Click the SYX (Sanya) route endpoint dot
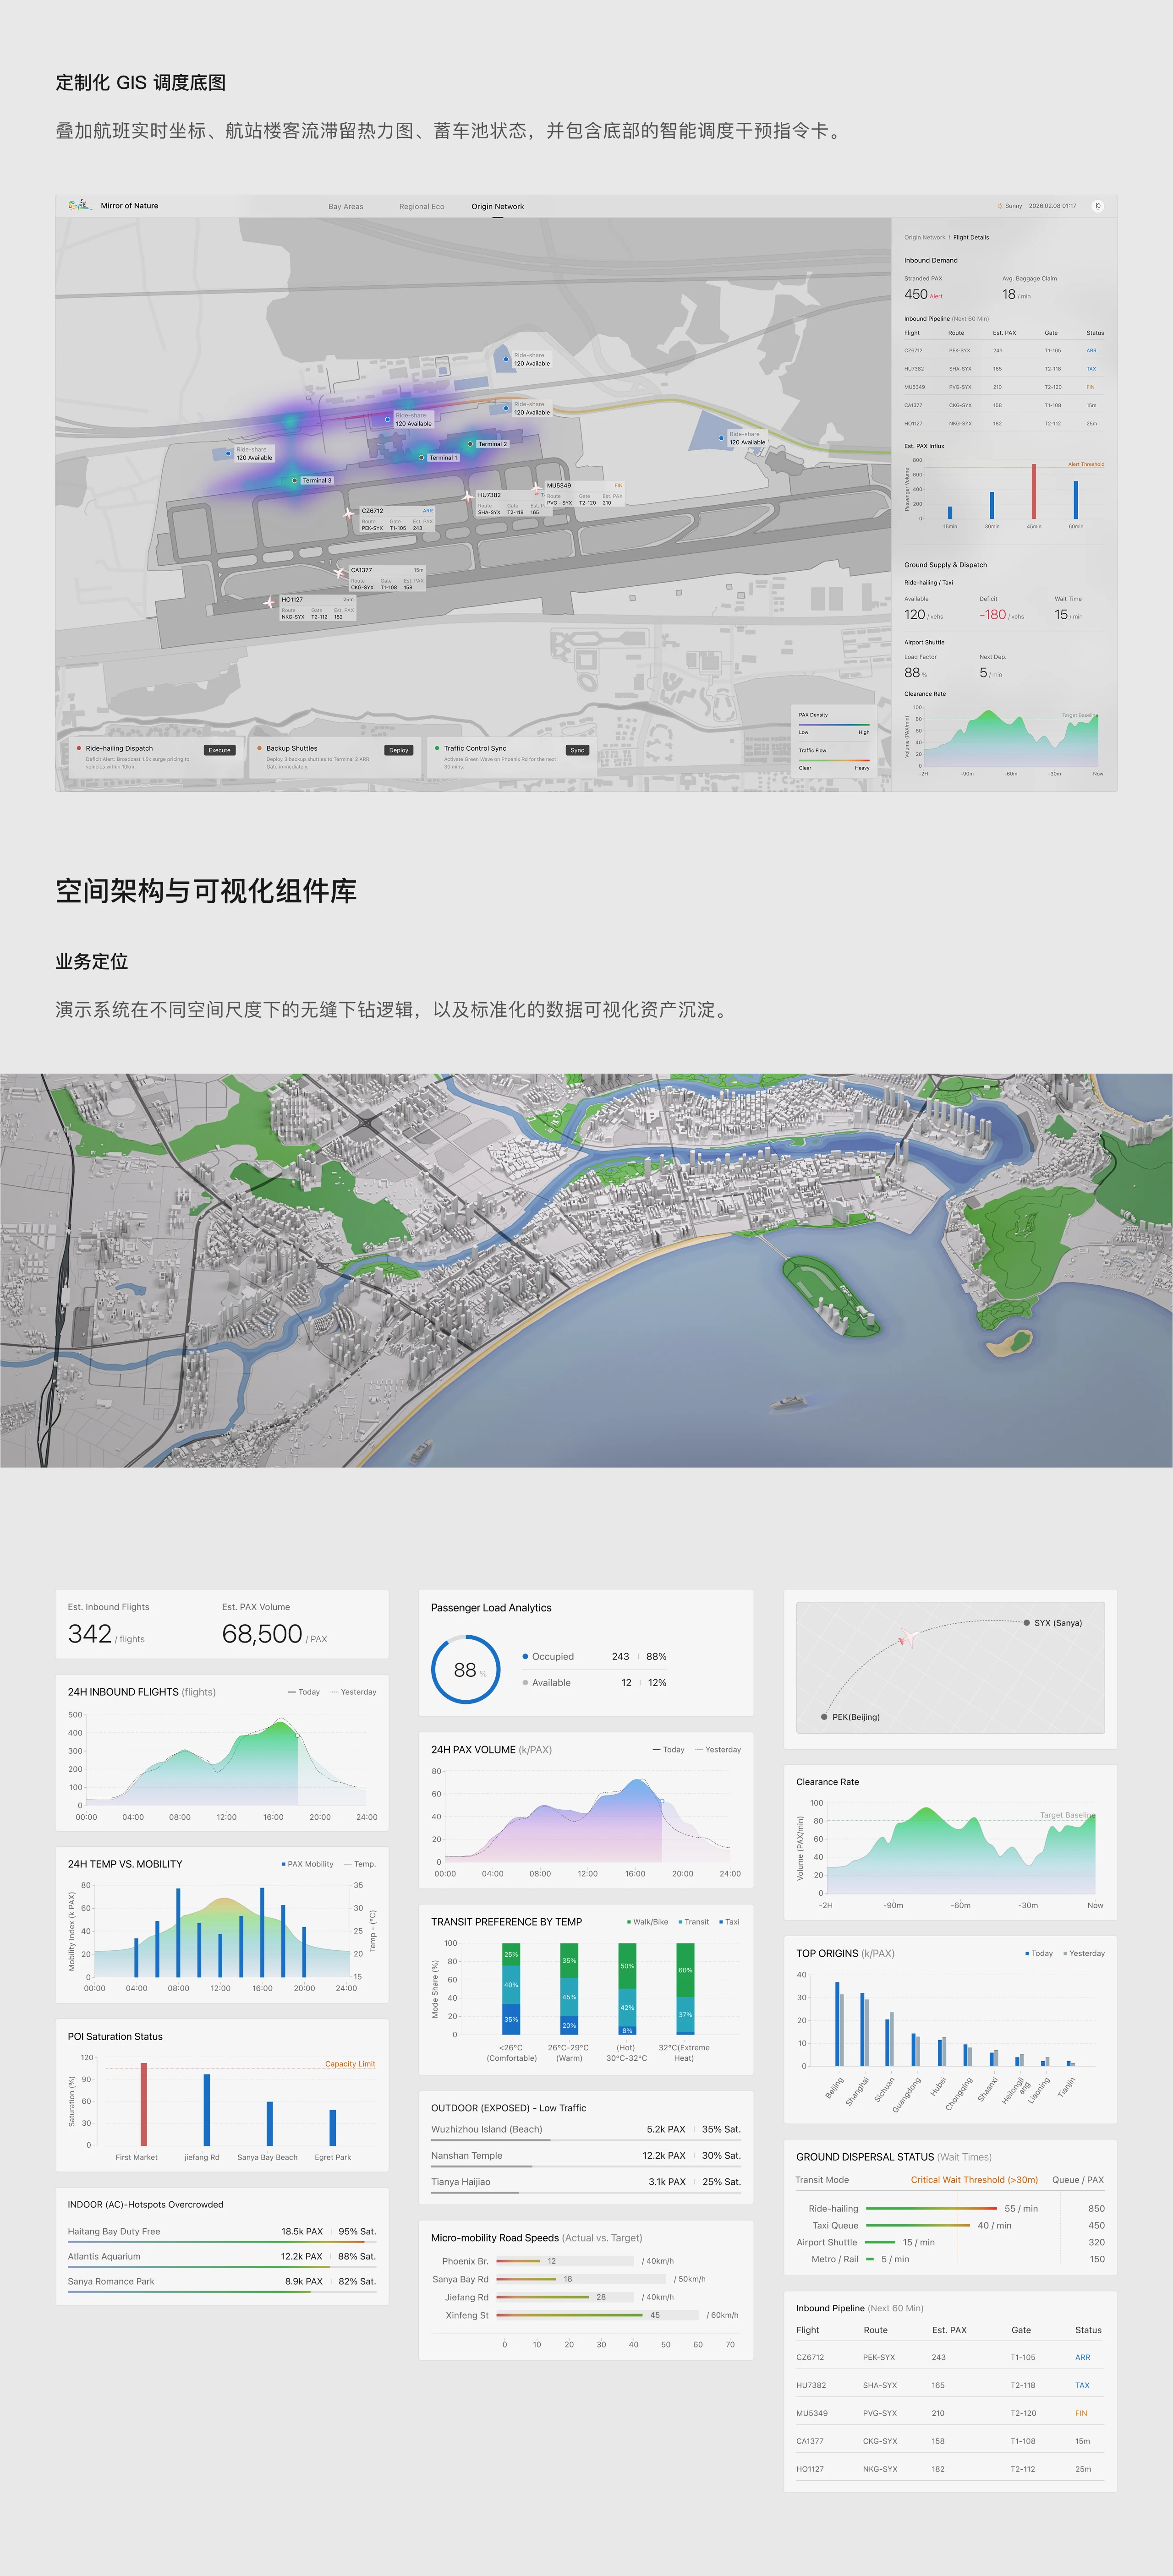The image size is (1173, 2576). click(x=1026, y=1623)
